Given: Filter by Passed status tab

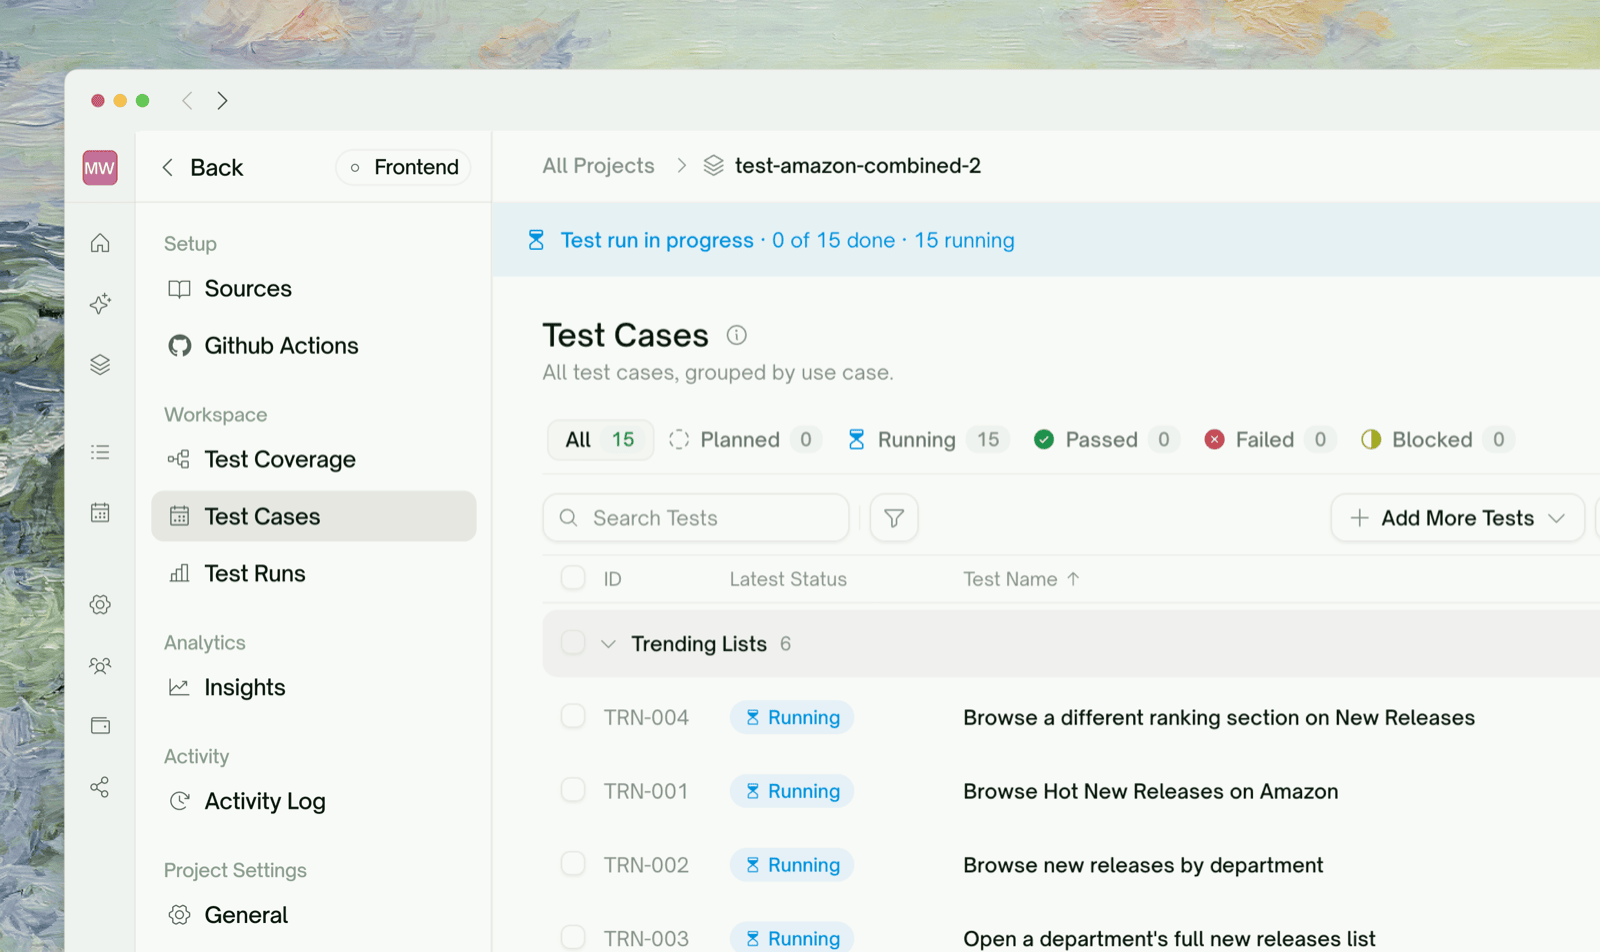Looking at the screenshot, I should click(x=1105, y=440).
